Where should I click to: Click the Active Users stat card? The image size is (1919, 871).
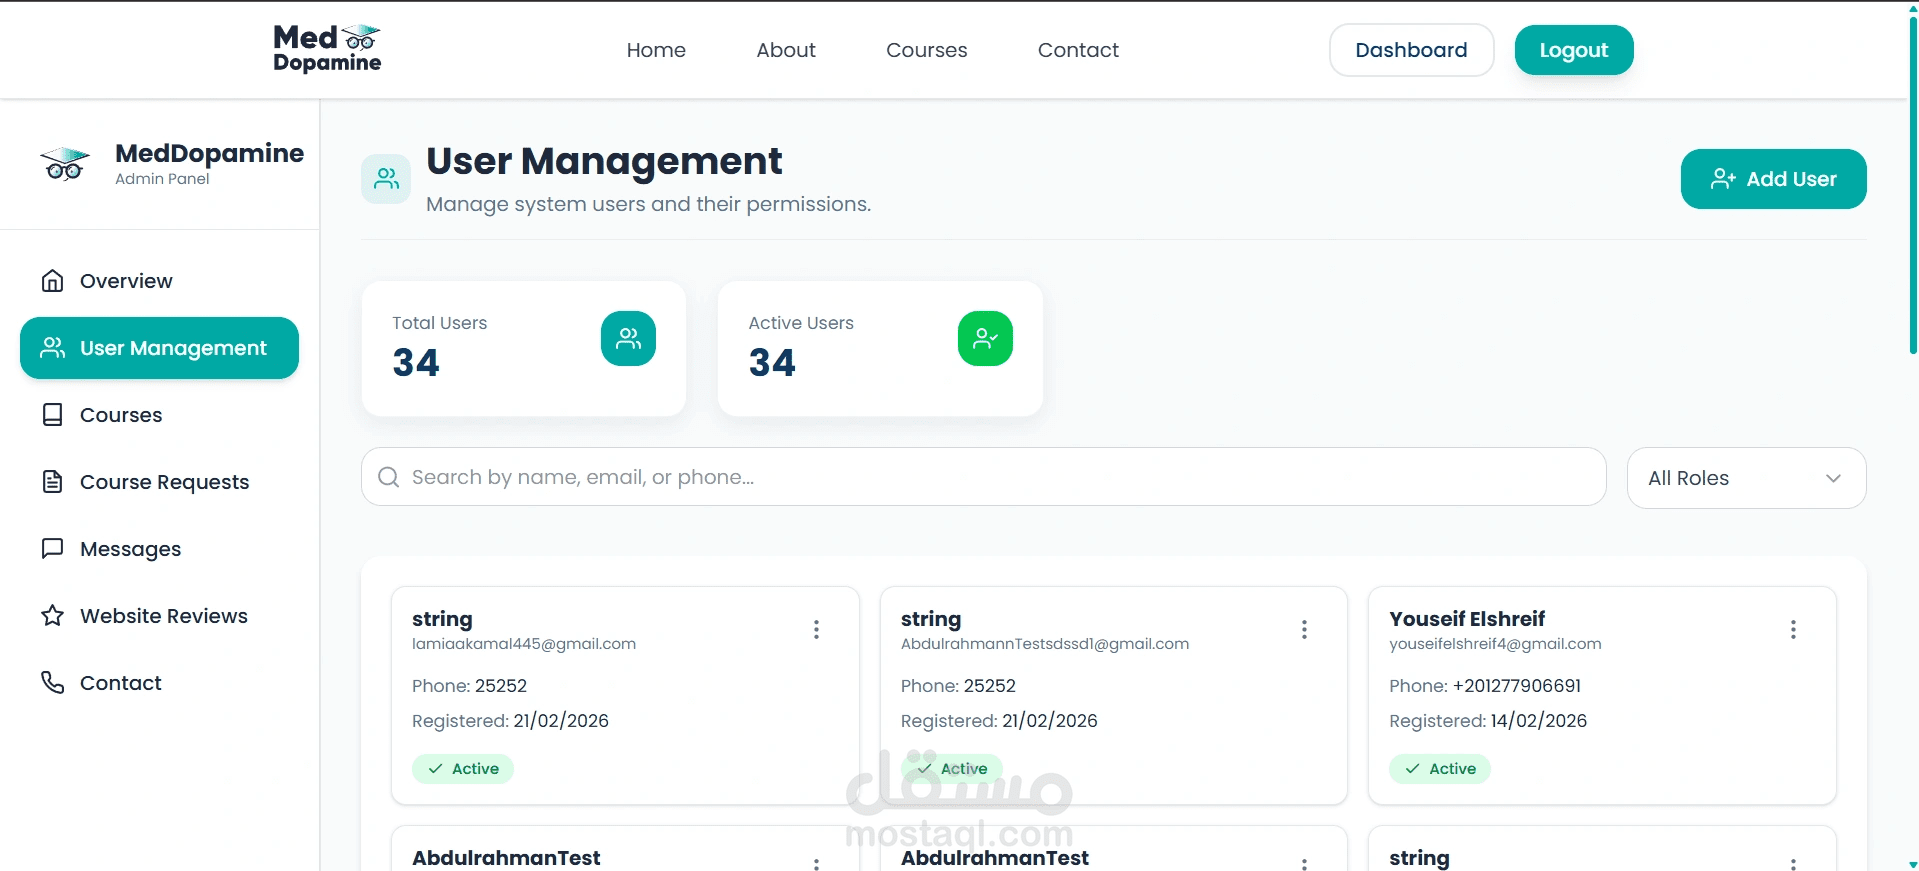pyautogui.click(x=880, y=348)
